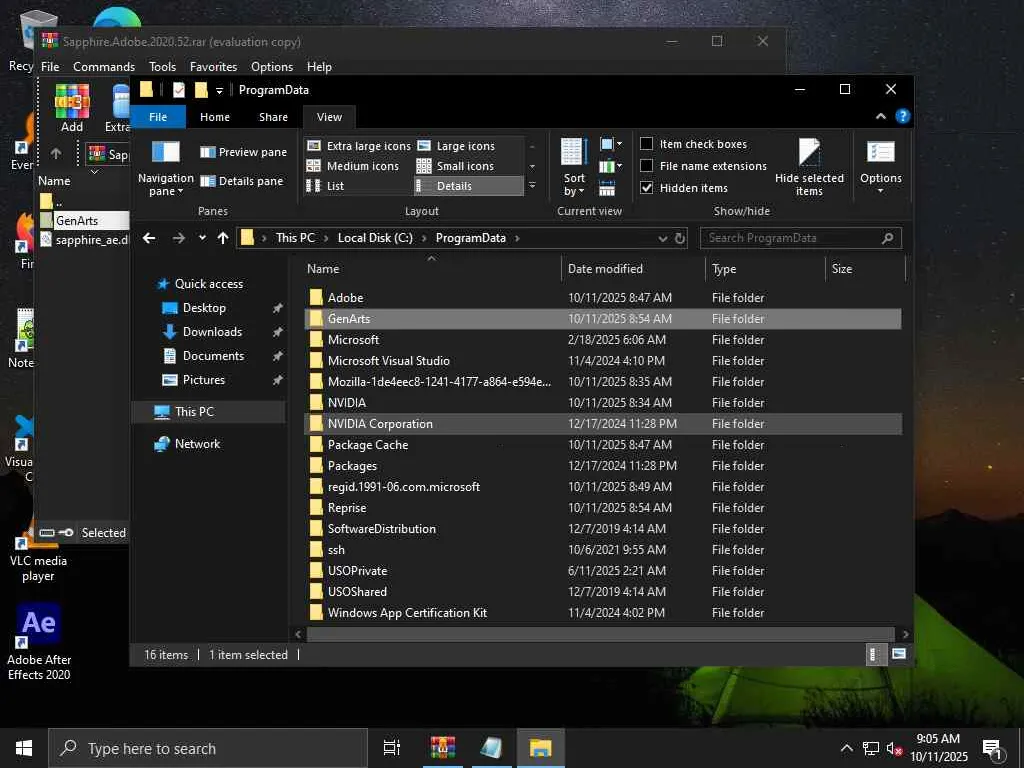Show hidden system tray icons
The width and height of the screenshot is (1024, 768).
coord(846,748)
